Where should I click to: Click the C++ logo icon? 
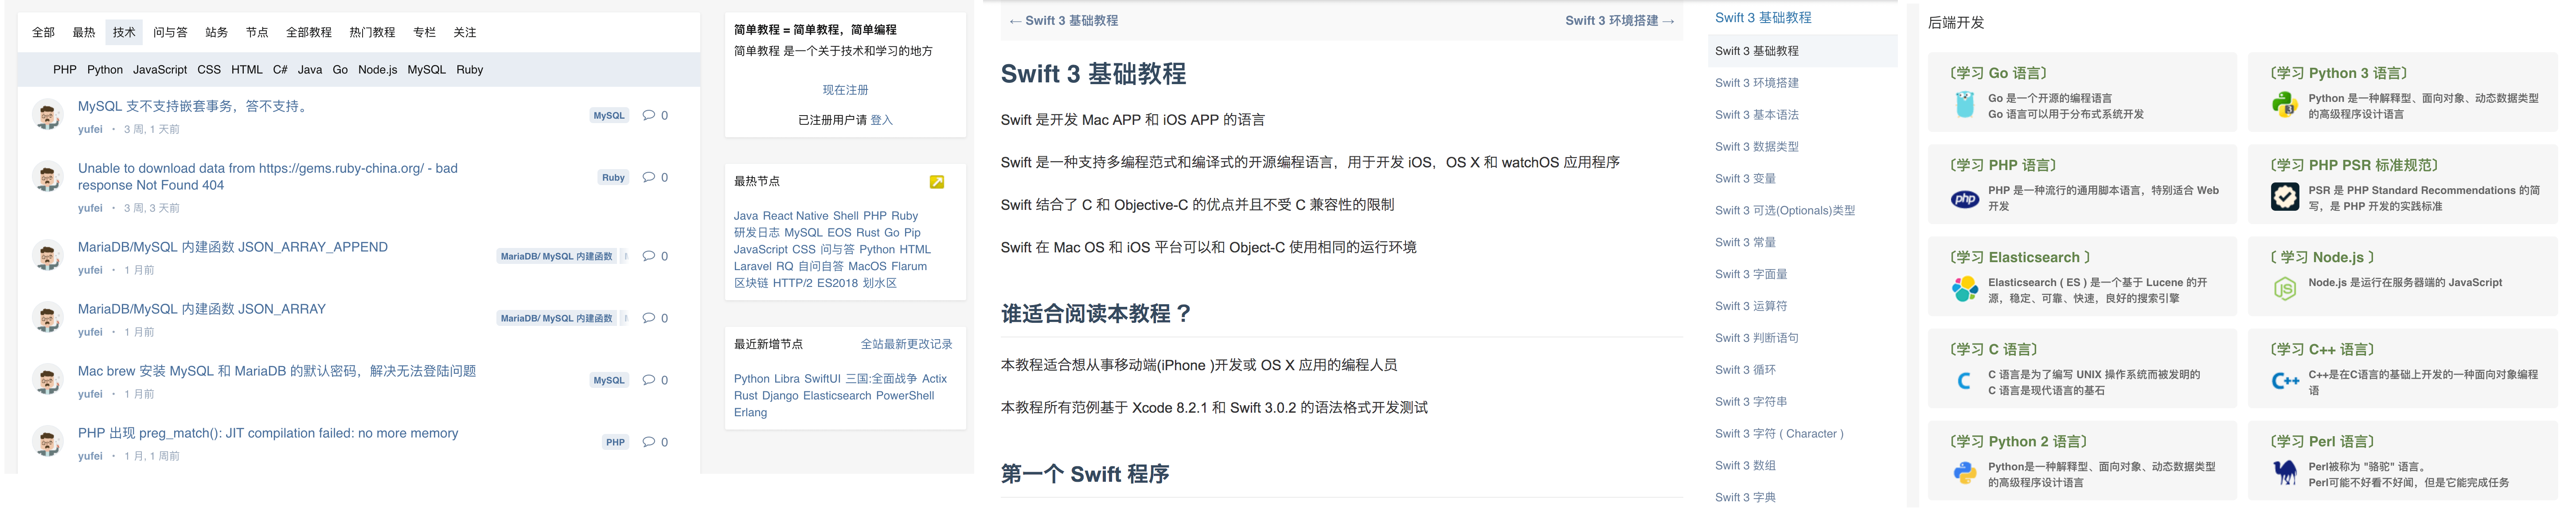[2284, 381]
